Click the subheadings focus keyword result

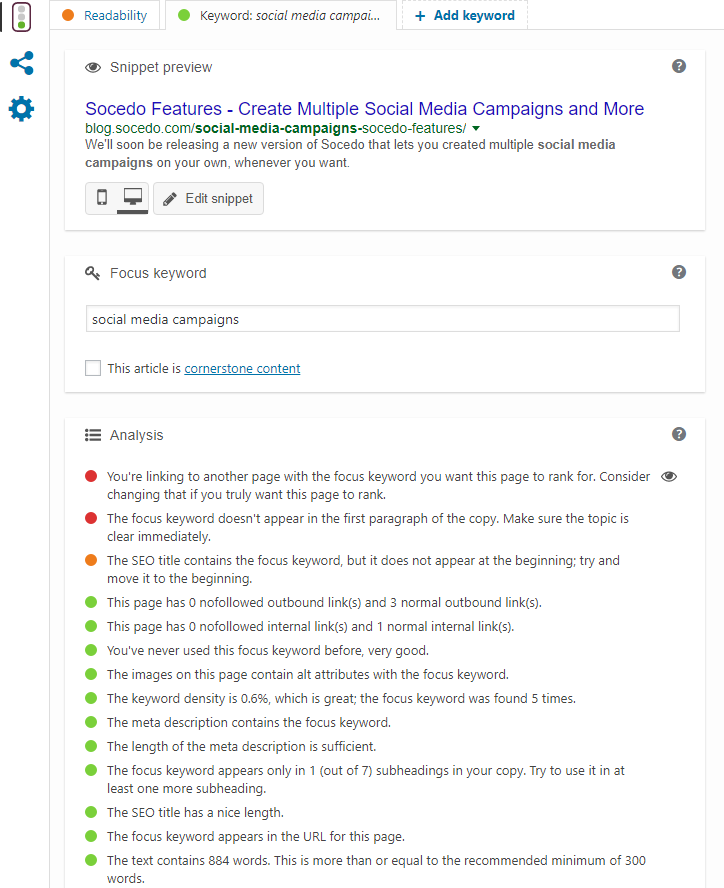[x=366, y=779]
